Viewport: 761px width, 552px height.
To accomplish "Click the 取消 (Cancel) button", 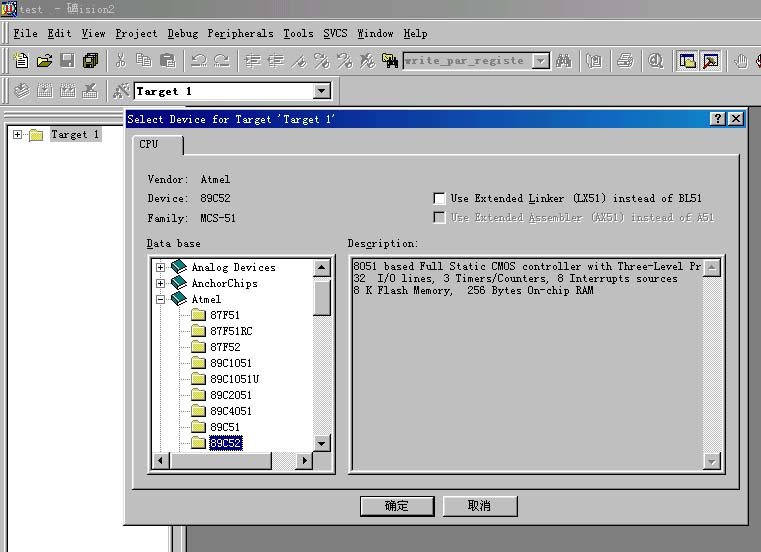I will [x=479, y=506].
